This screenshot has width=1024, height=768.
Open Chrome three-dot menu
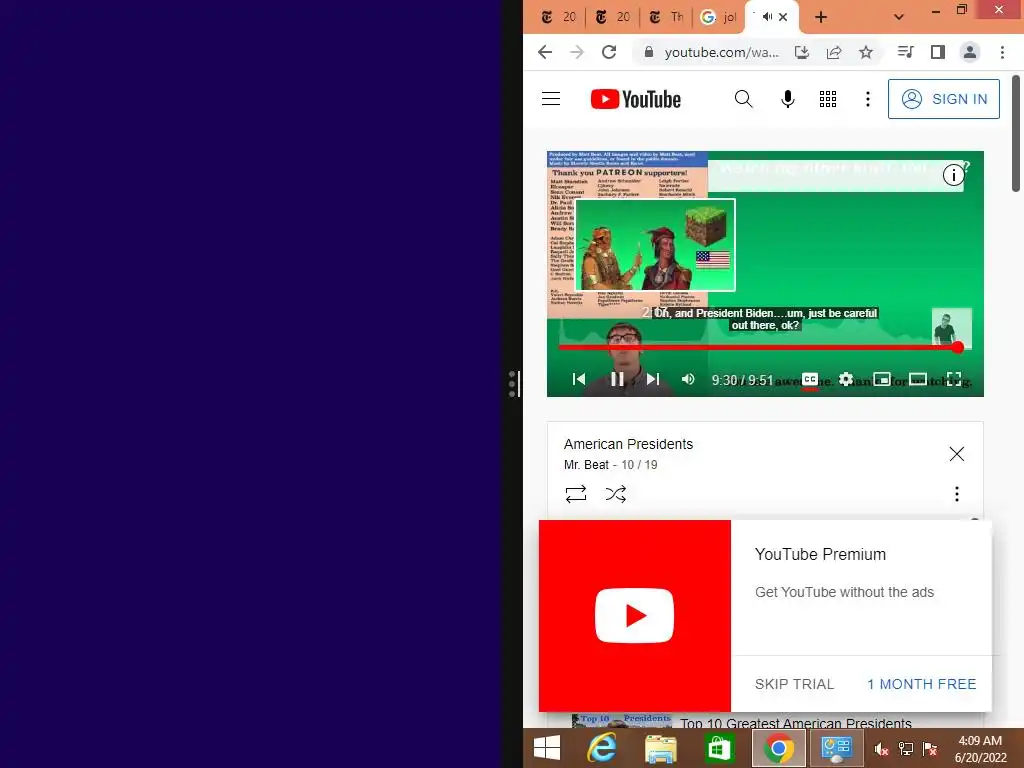pos(1002,52)
